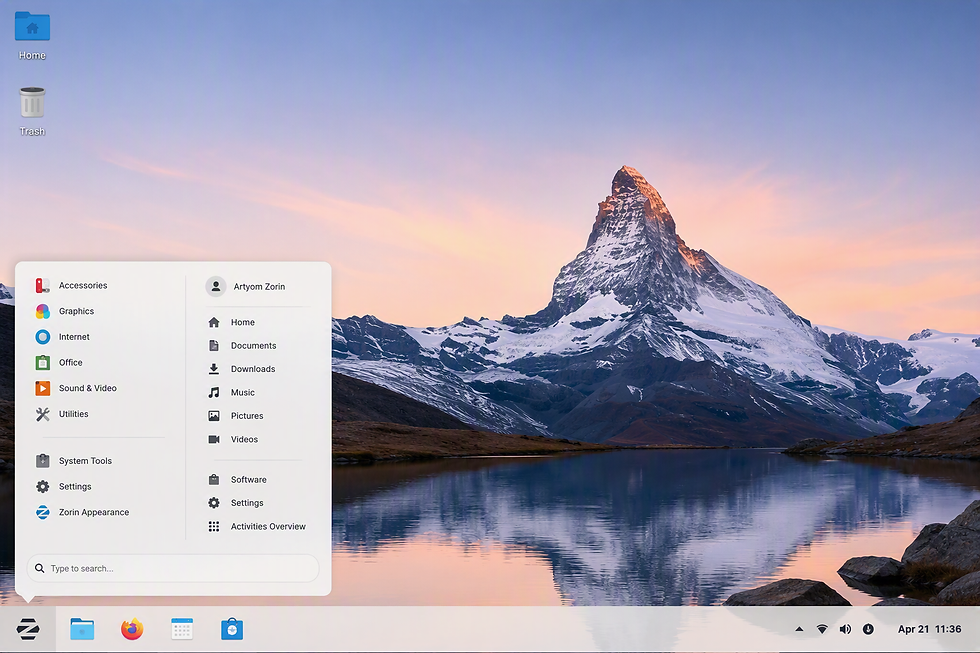Click the Internet blue globe icon

42,337
